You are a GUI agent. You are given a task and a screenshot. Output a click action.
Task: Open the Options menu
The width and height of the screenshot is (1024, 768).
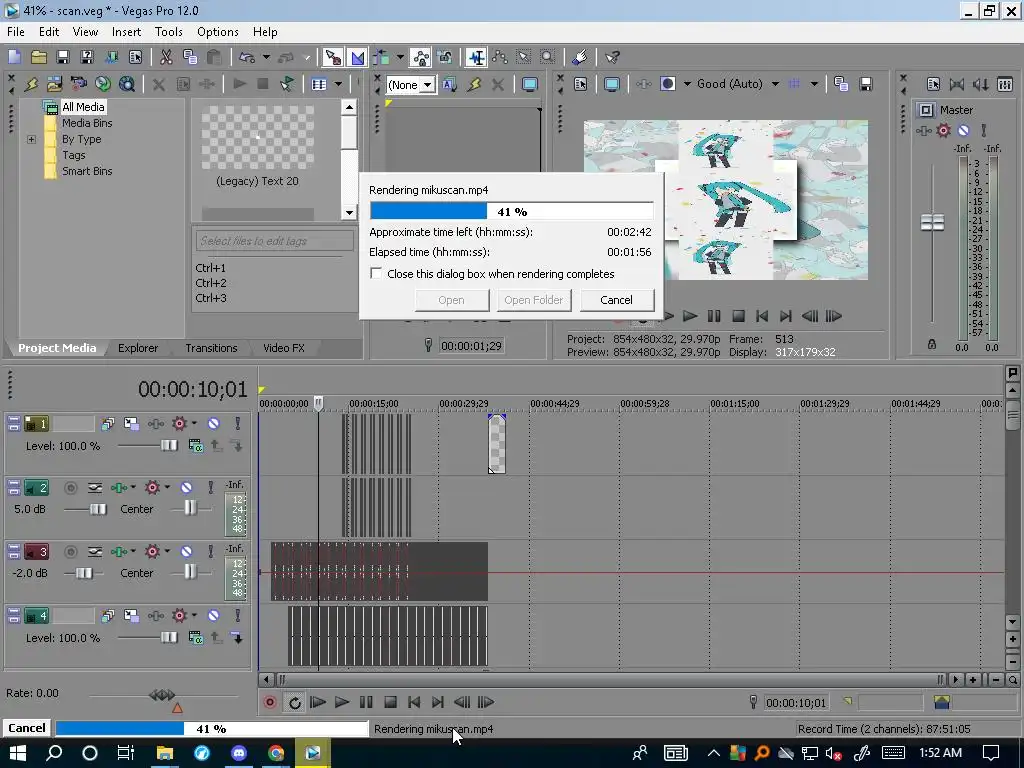point(217,31)
